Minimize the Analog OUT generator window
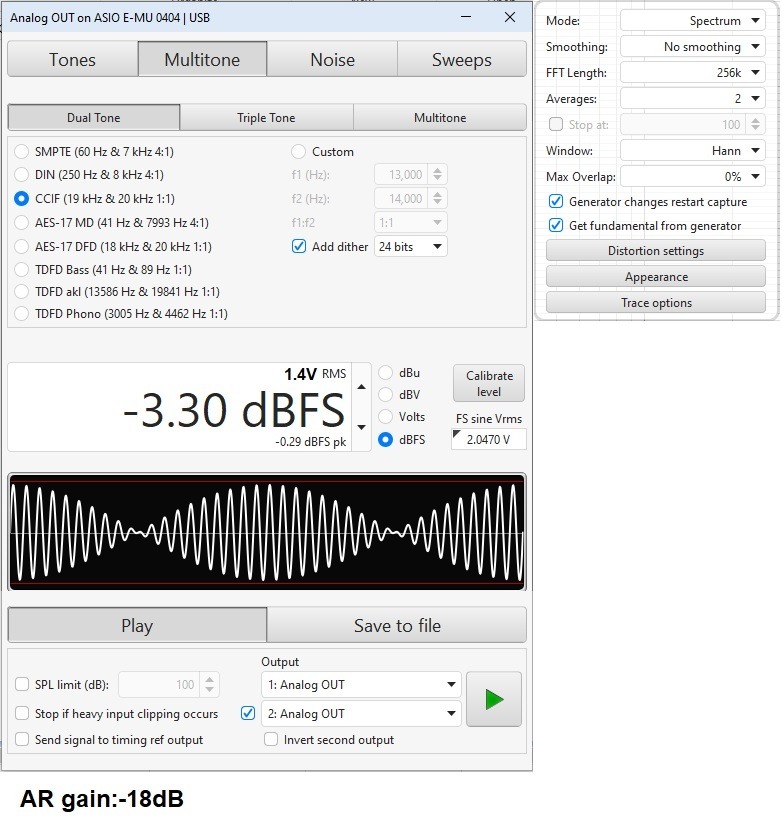 [466, 17]
